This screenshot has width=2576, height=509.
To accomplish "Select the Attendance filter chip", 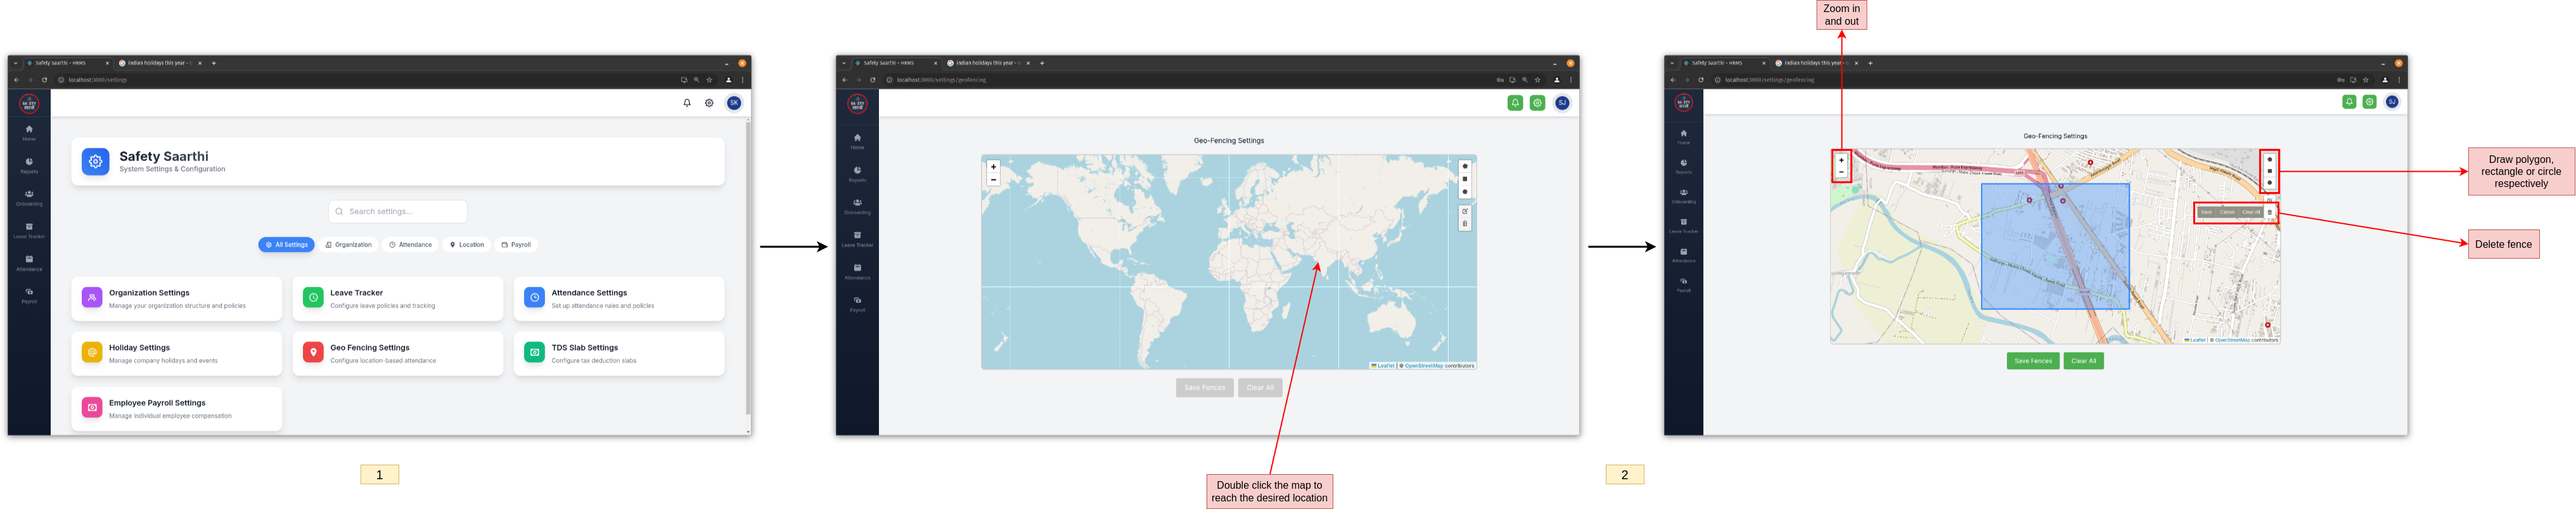I will click(410, 245).
